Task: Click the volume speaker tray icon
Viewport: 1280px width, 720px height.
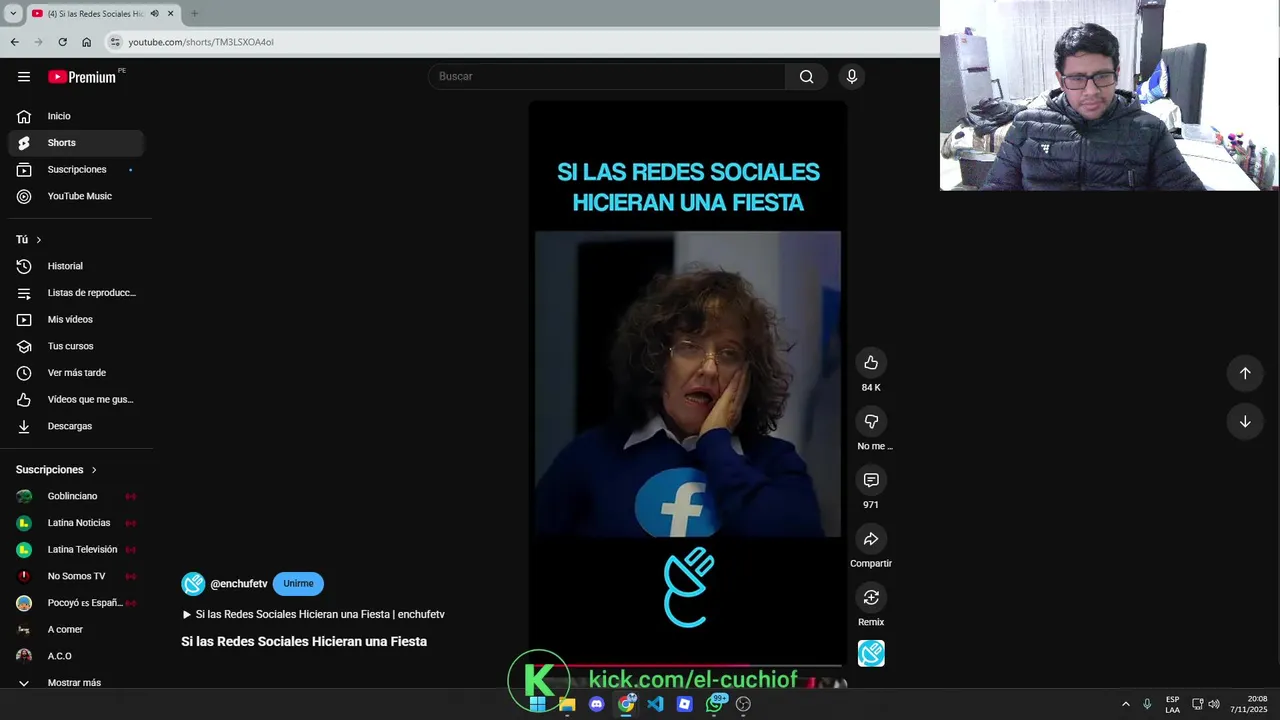Action: [1213, 704]
